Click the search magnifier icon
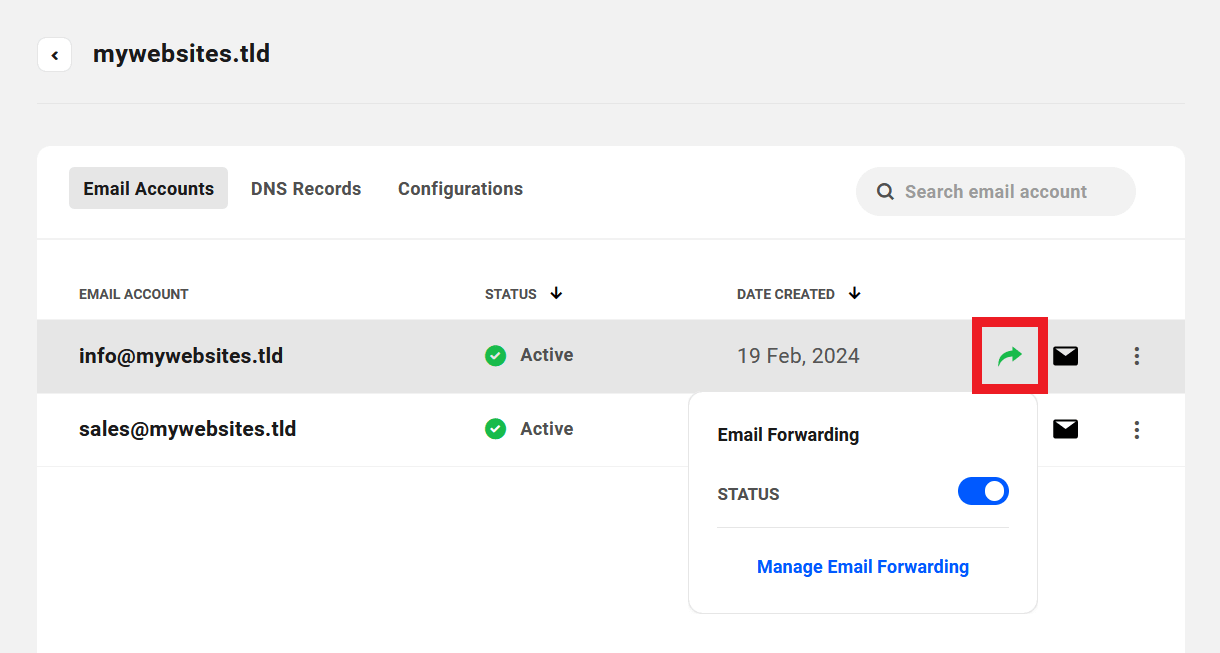The width and height of the screenshot is (1220, 653). click(x=885, y=192)
